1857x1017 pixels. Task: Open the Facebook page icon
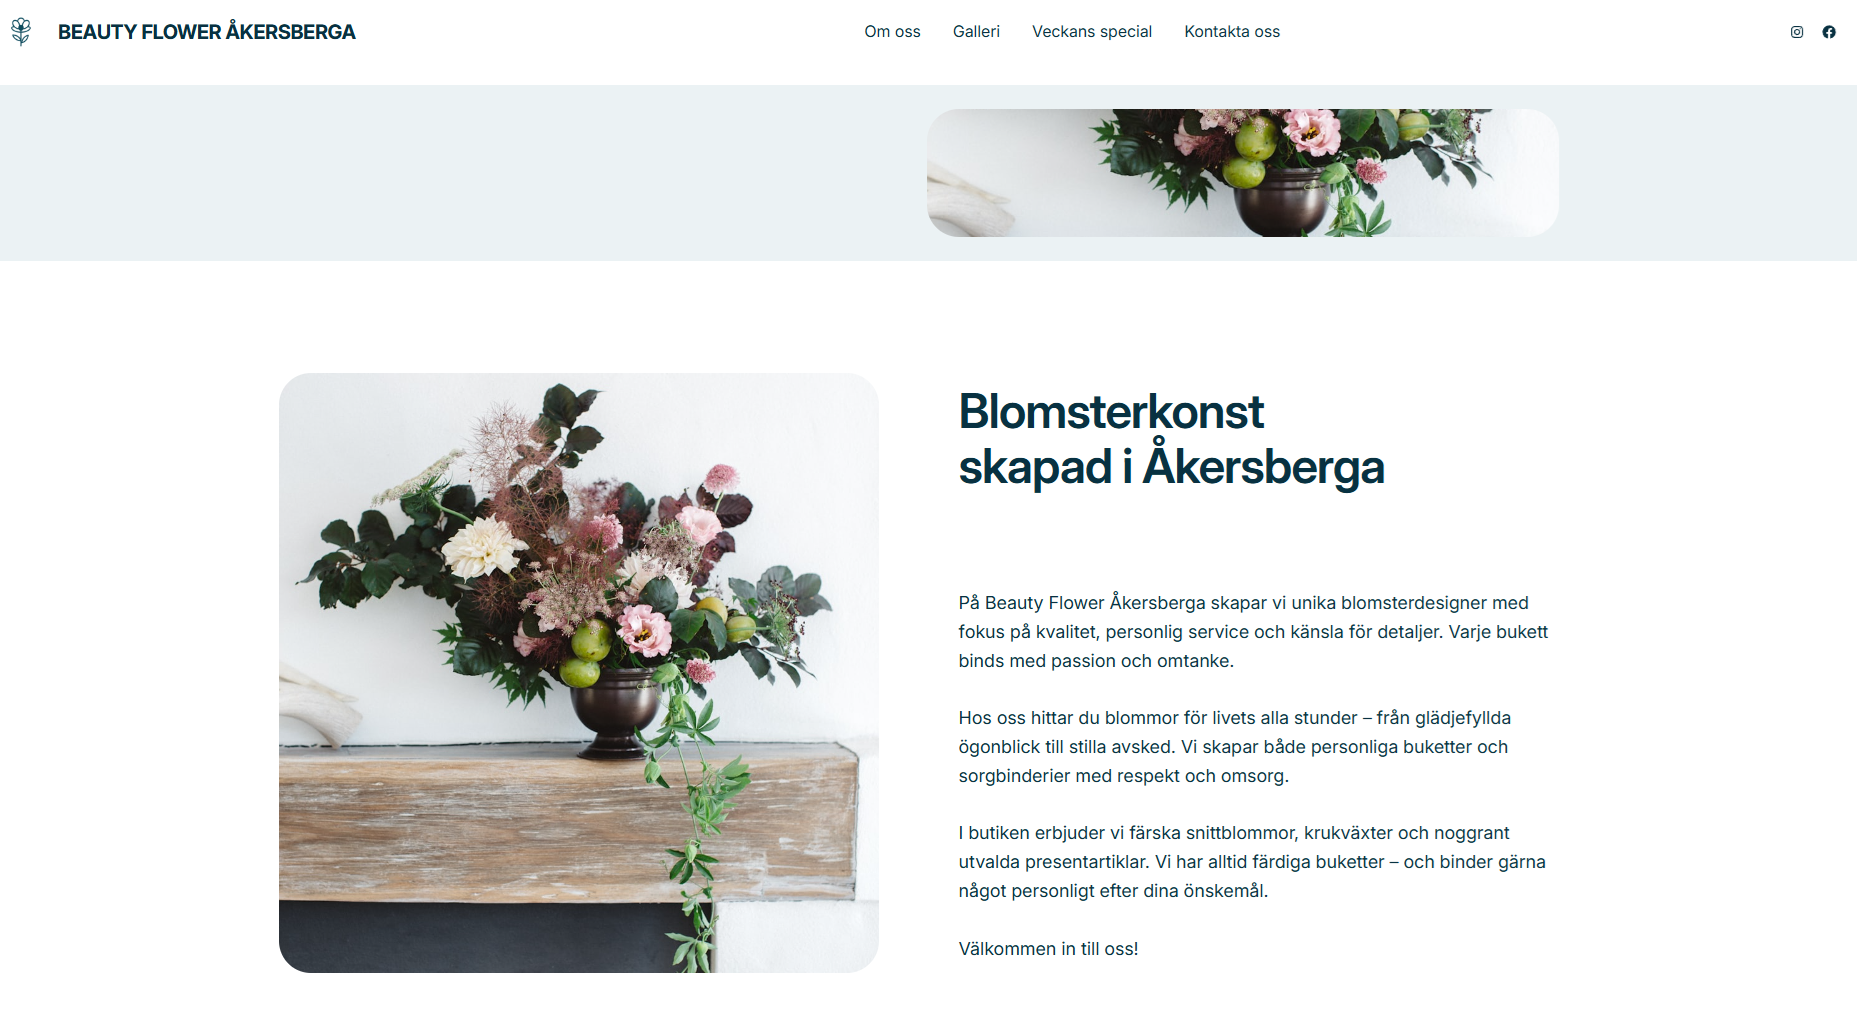click(1829, 32)
